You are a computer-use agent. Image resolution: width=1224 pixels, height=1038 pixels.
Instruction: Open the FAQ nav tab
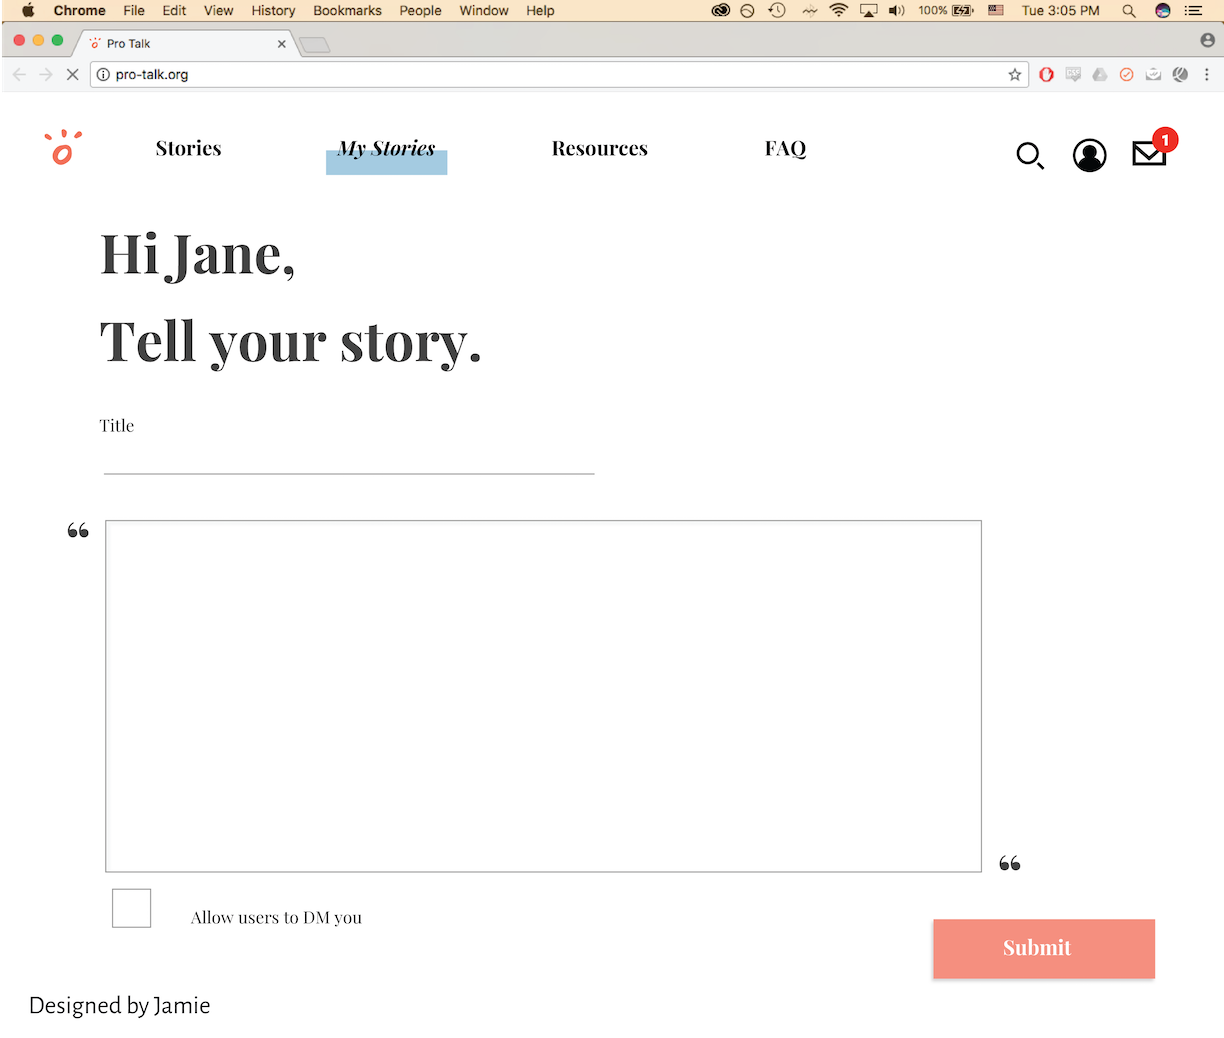coord(785,149)
